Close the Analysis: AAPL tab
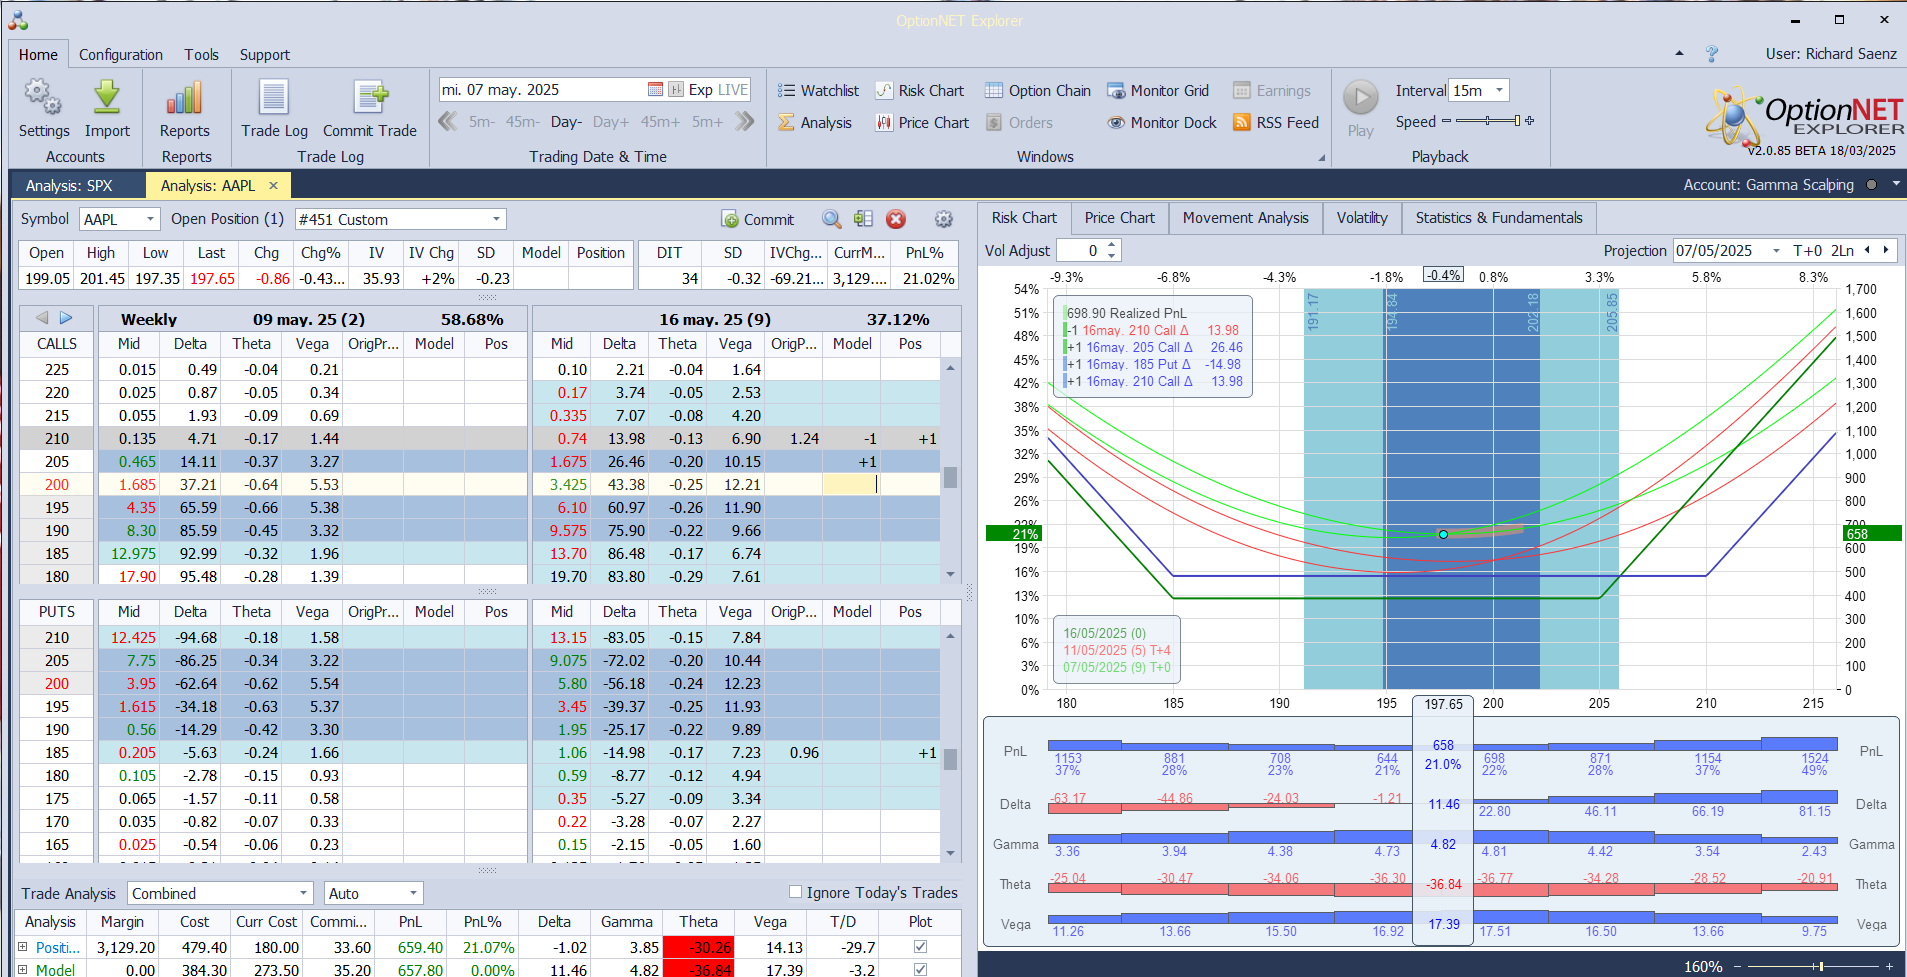 pyautogui.click(x=273, y=185)
